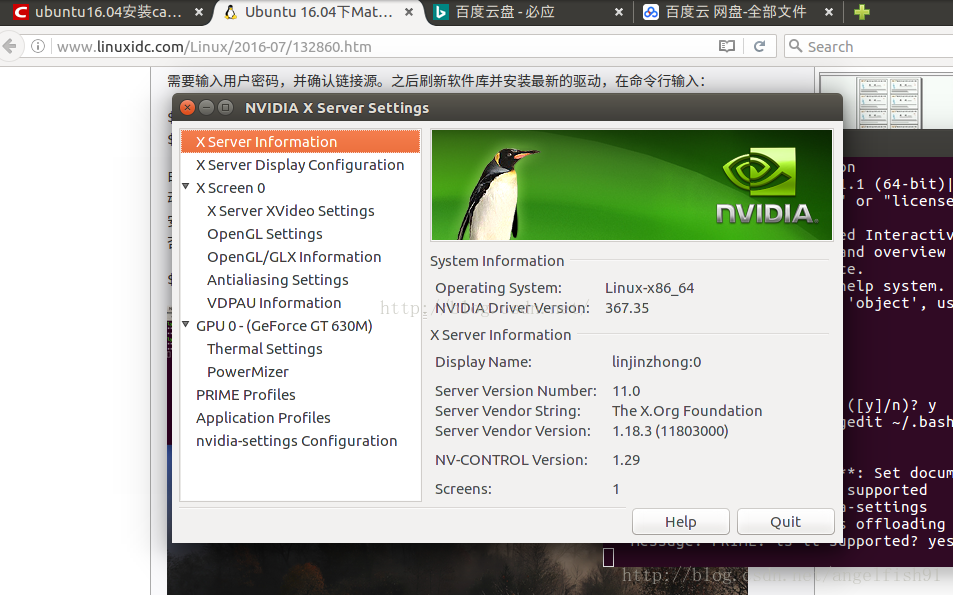The height and width of the screenshot is (595, 953).
Task: Click the Help button
Action: [681, 521]
